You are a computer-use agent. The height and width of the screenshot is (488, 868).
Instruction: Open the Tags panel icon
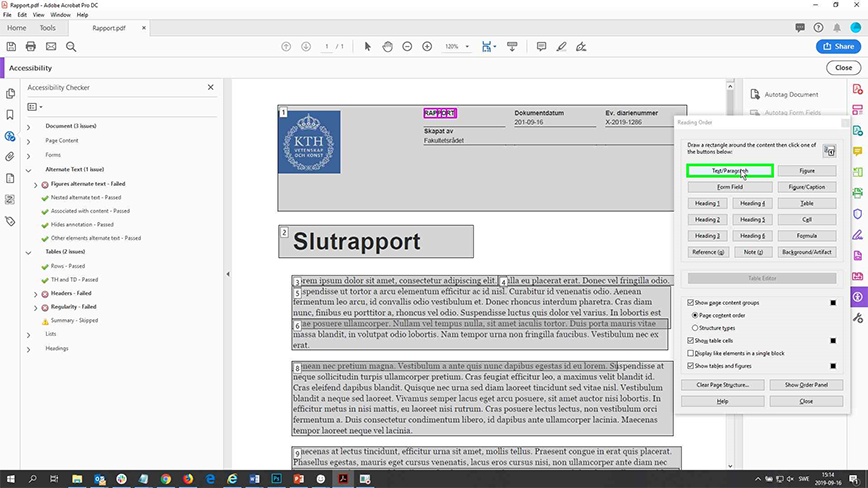(10, 221)
